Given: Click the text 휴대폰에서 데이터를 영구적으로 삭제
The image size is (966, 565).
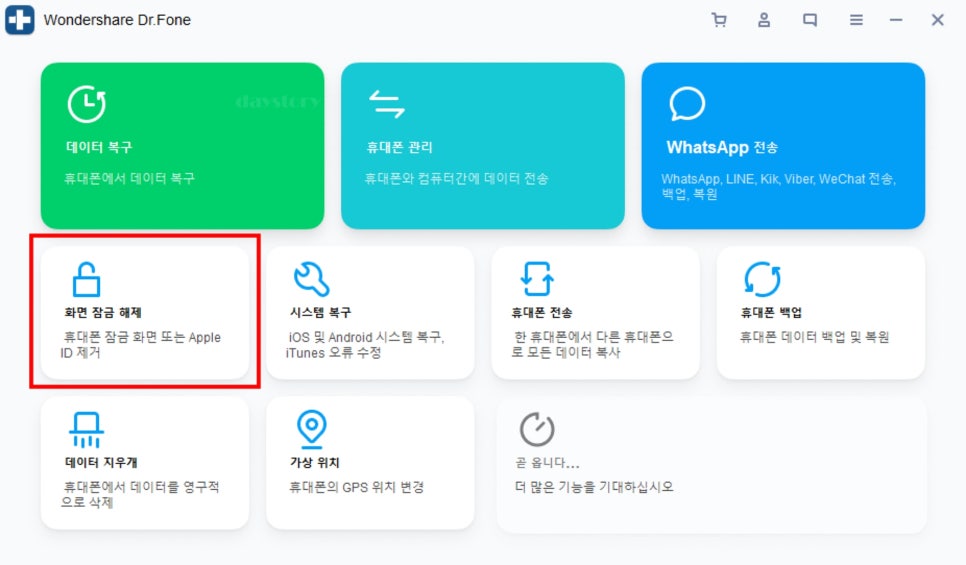Looking at the screenshot, I should tap(140, 495).
